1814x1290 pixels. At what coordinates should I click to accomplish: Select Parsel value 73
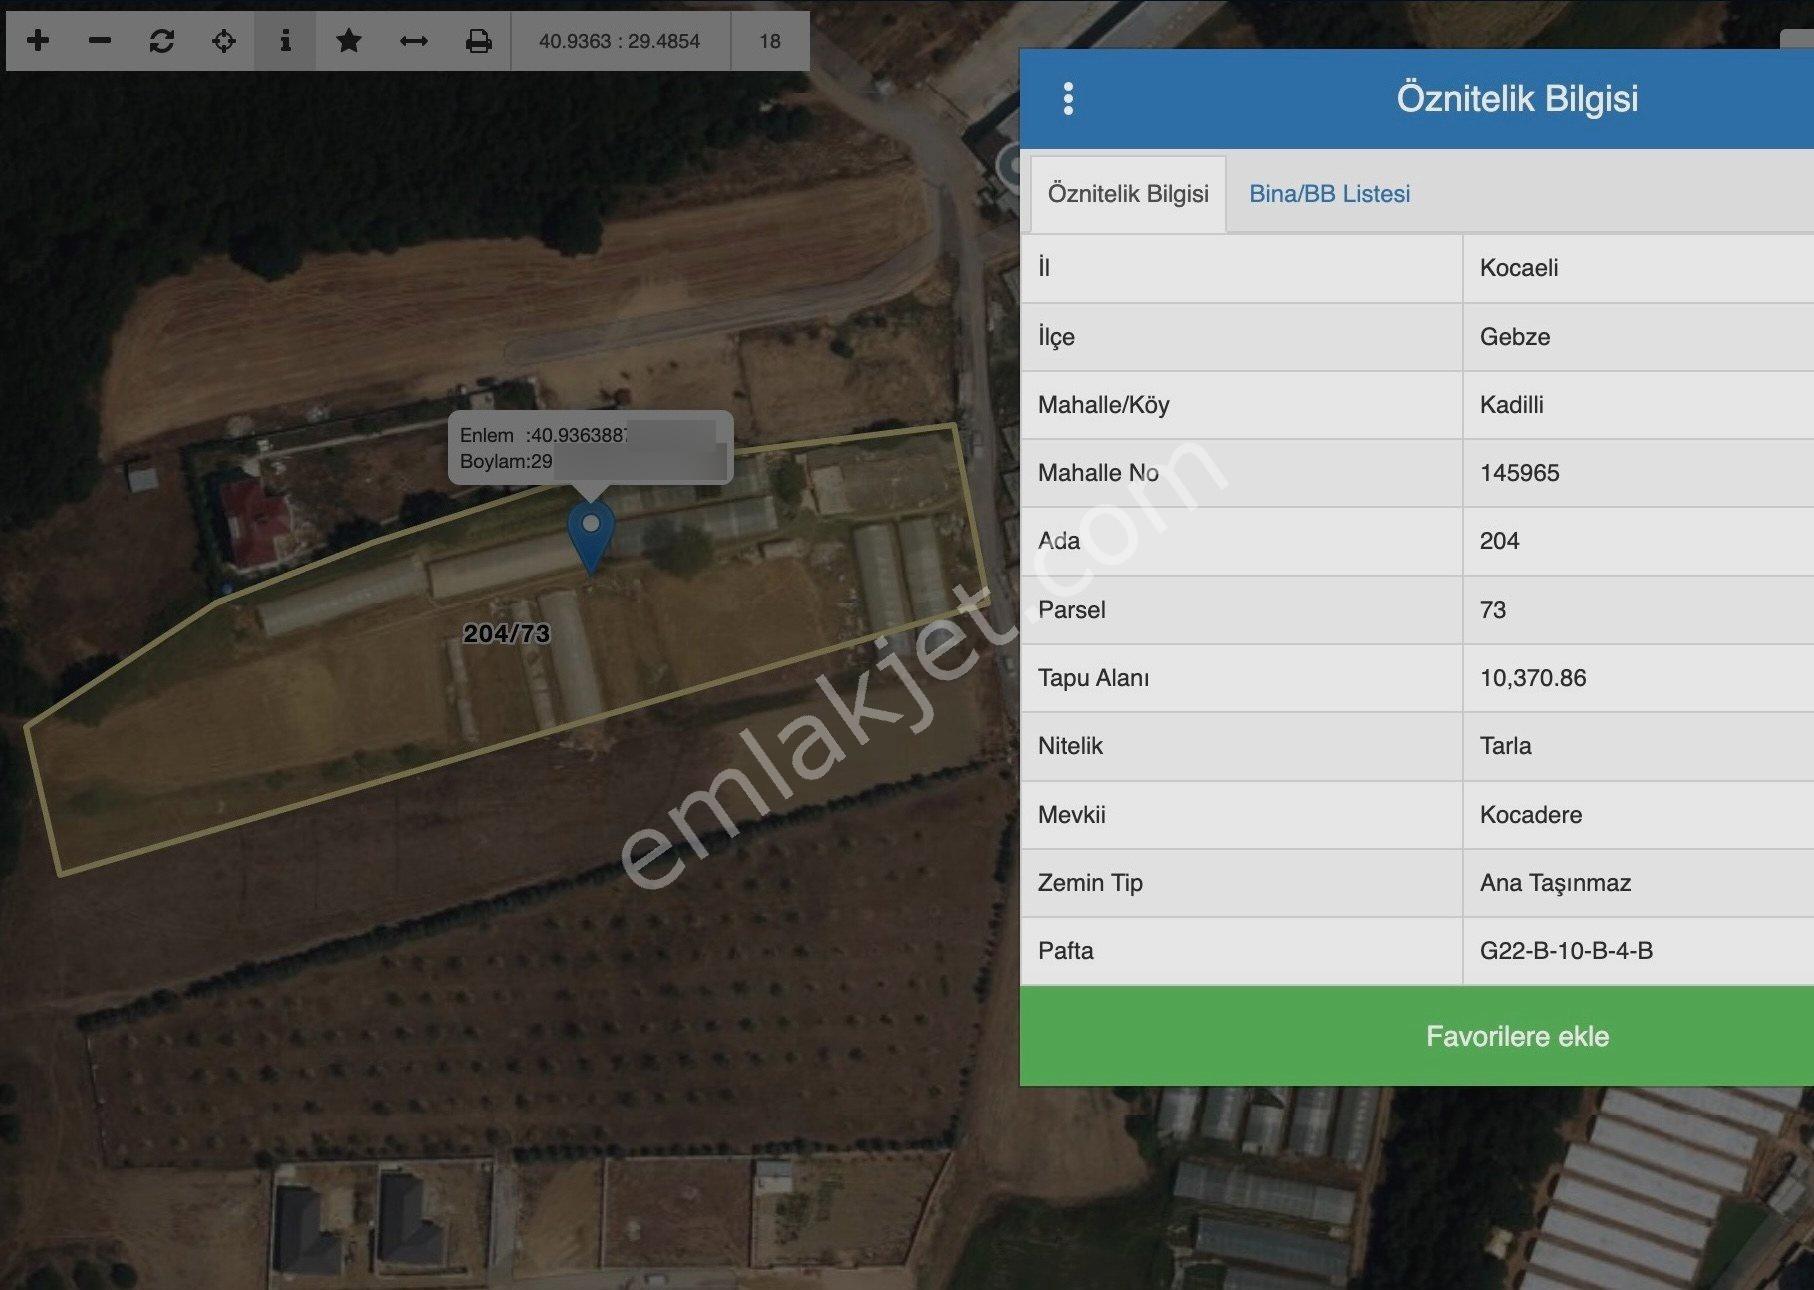click(x=1638, y=610)
